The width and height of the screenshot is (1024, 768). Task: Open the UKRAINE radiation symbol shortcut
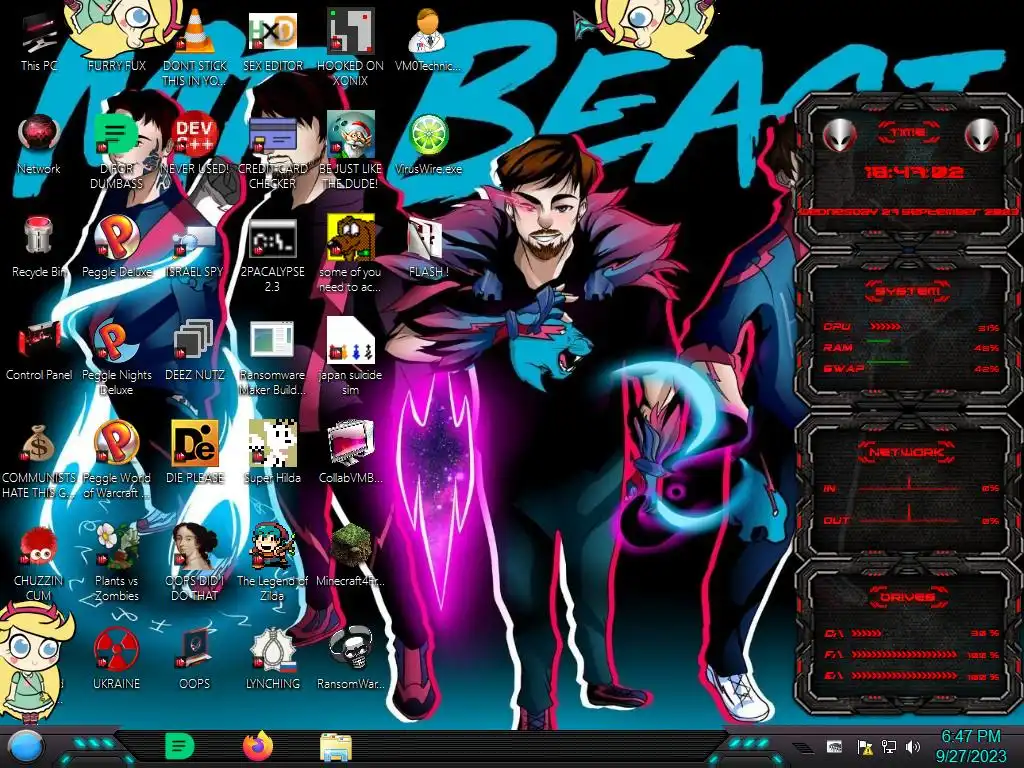(x=116, y=649)
